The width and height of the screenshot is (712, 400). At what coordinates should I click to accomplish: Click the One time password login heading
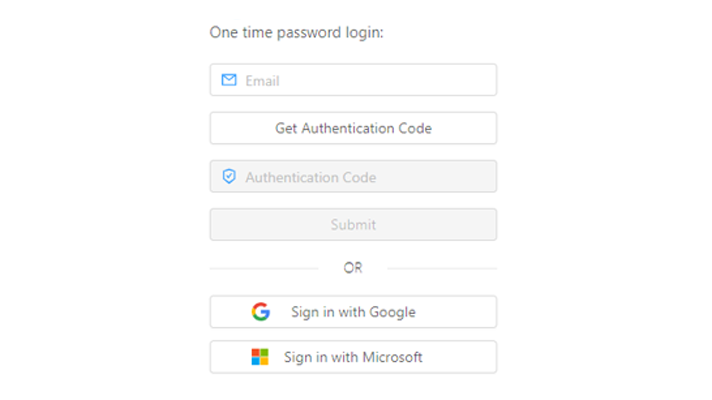point(297,33)
